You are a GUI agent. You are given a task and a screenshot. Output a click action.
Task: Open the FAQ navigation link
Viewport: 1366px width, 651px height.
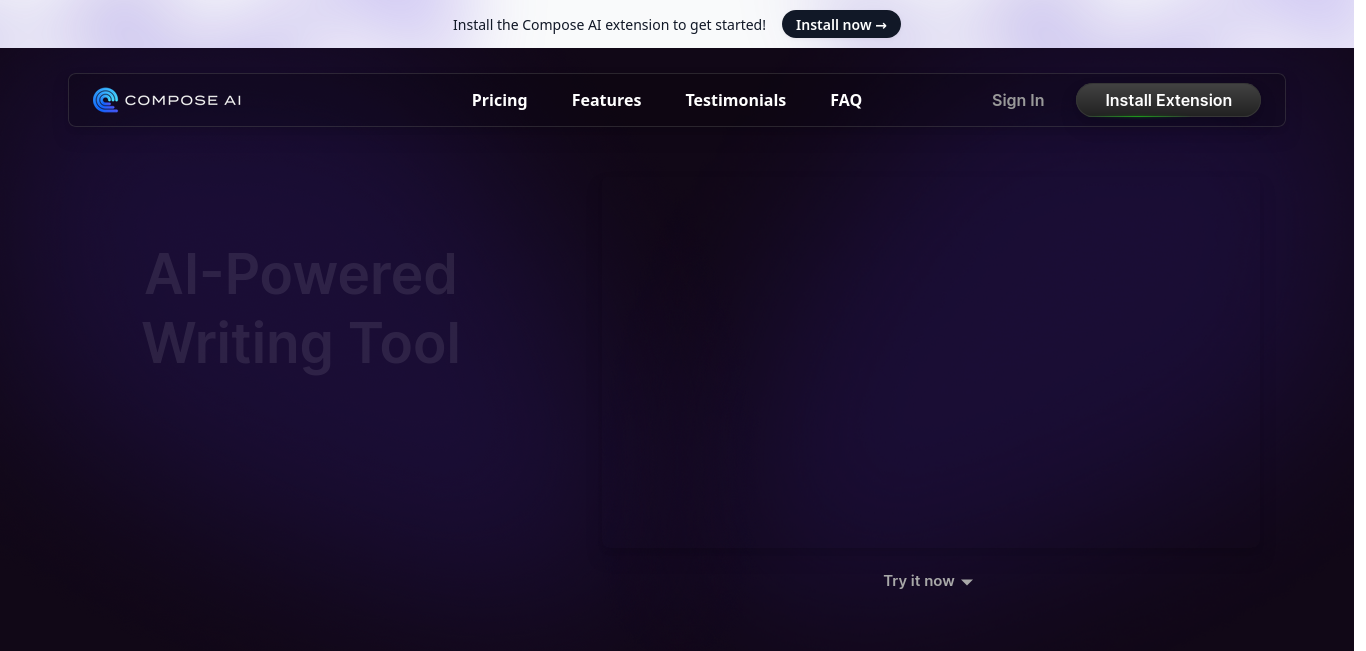click(845, 100)
